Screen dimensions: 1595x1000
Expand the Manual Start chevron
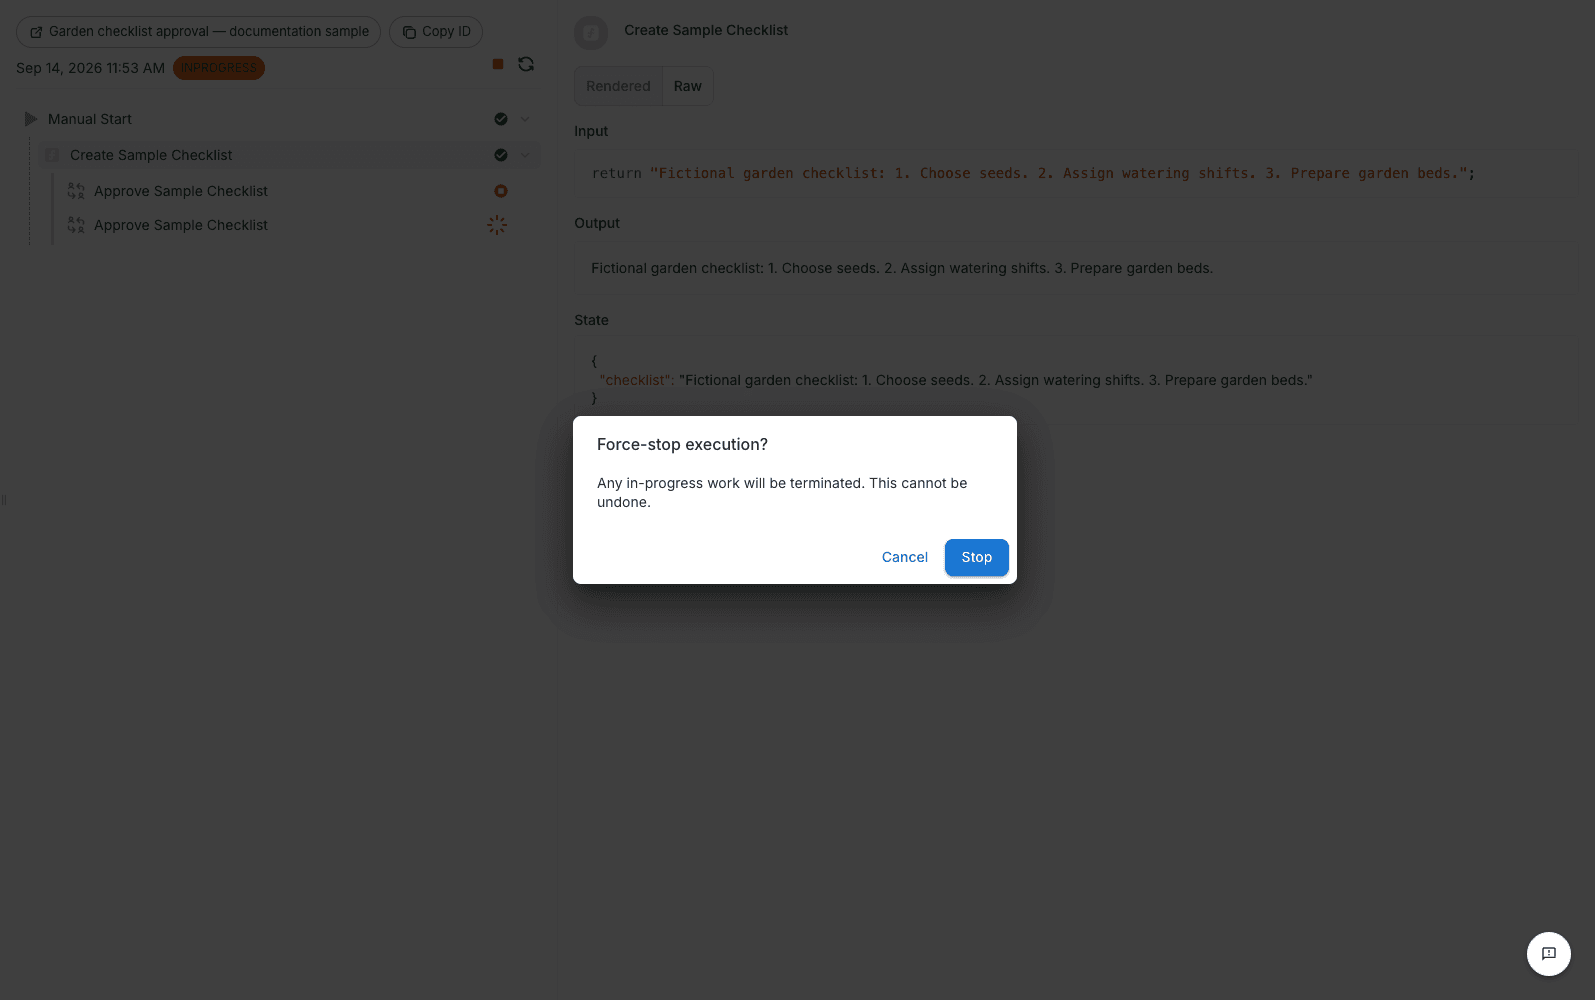coord(525,119)
